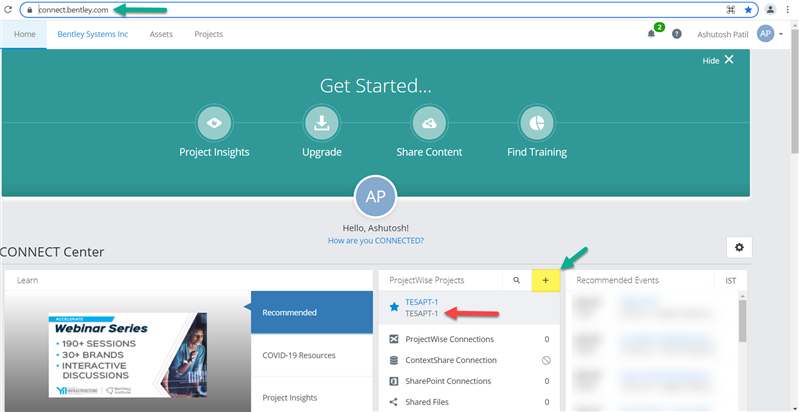Add a new ProjectWise project with plus
This screenshot has height=412, width=799.
(x=546, y=280)
